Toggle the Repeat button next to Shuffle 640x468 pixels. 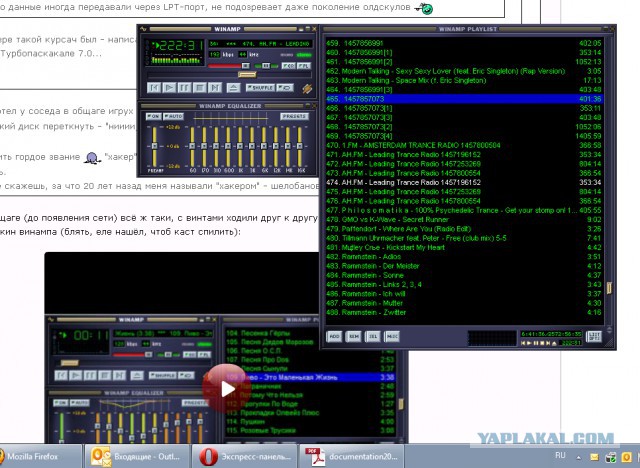pyautogui.click(x=285, y=88)
